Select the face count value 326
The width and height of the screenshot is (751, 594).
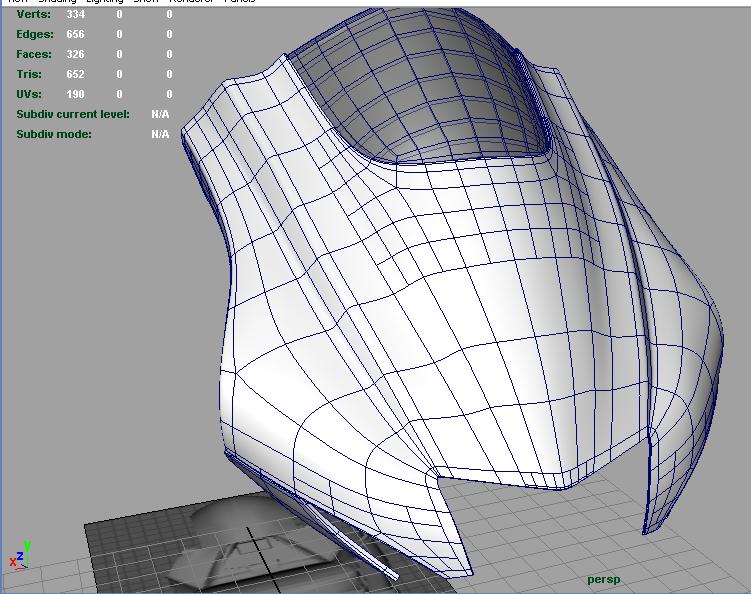pos(75,54)
